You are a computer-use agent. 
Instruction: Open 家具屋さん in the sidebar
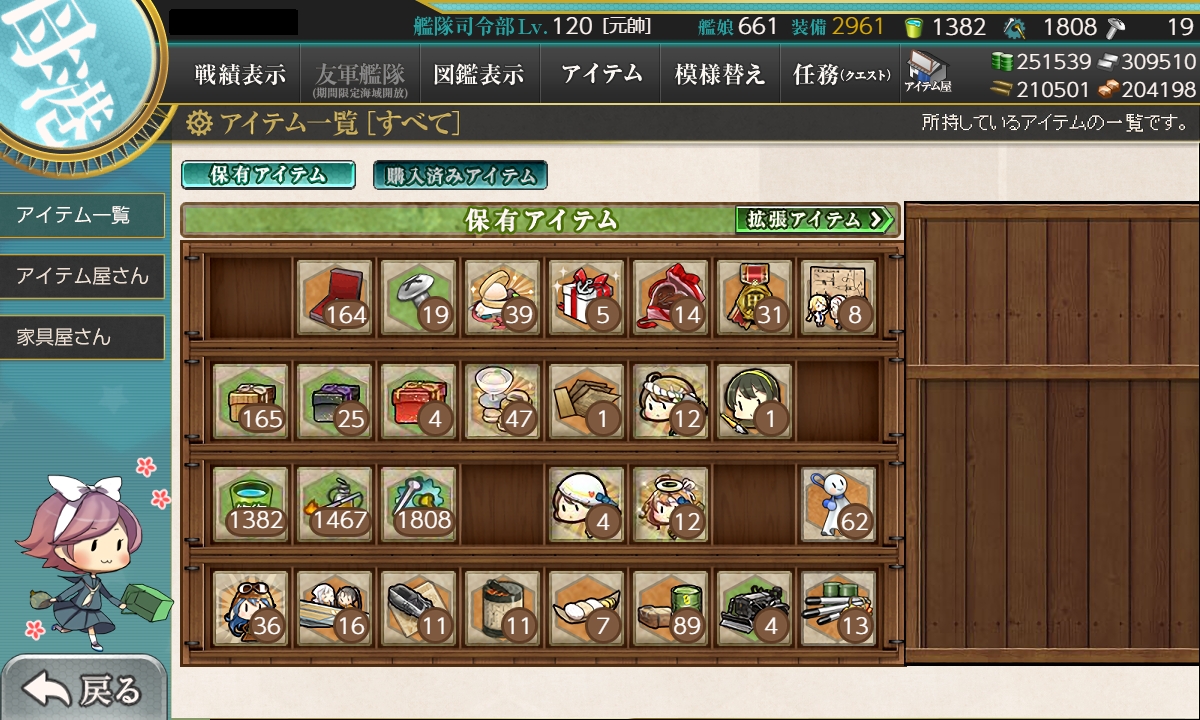[82, 338]
